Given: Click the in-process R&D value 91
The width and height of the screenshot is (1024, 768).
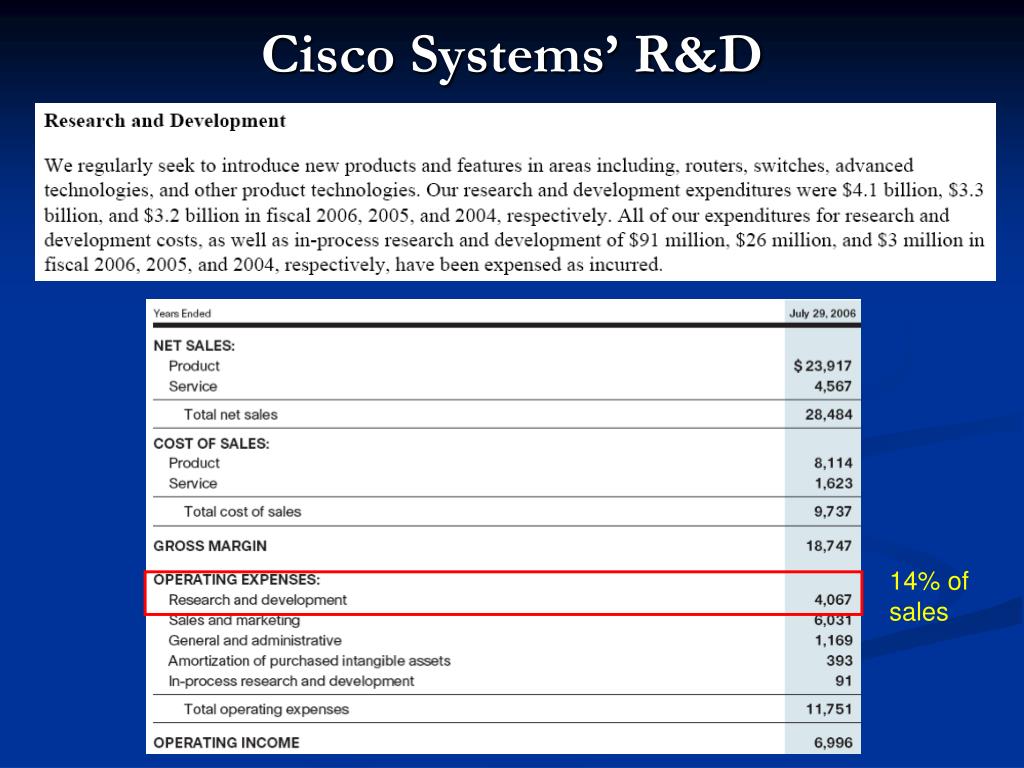Looking at the screenshot, I should tap(844, 681).
